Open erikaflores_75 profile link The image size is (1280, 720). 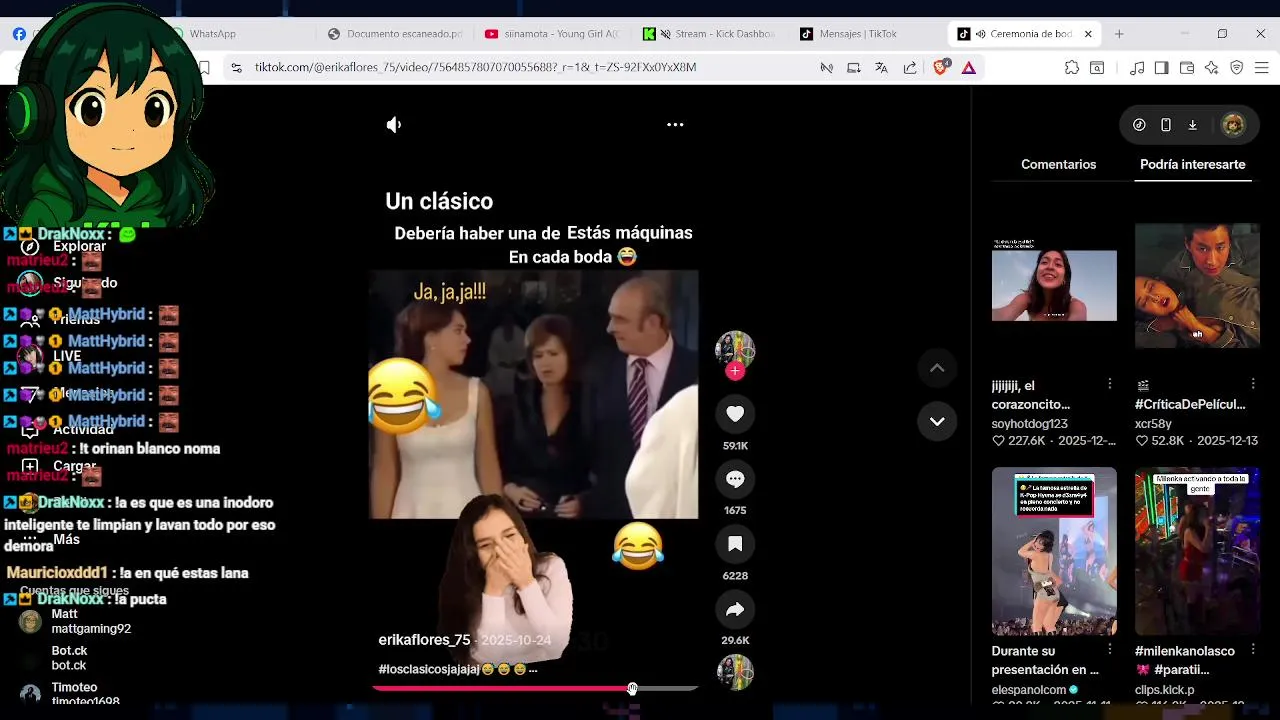[424, 640]
